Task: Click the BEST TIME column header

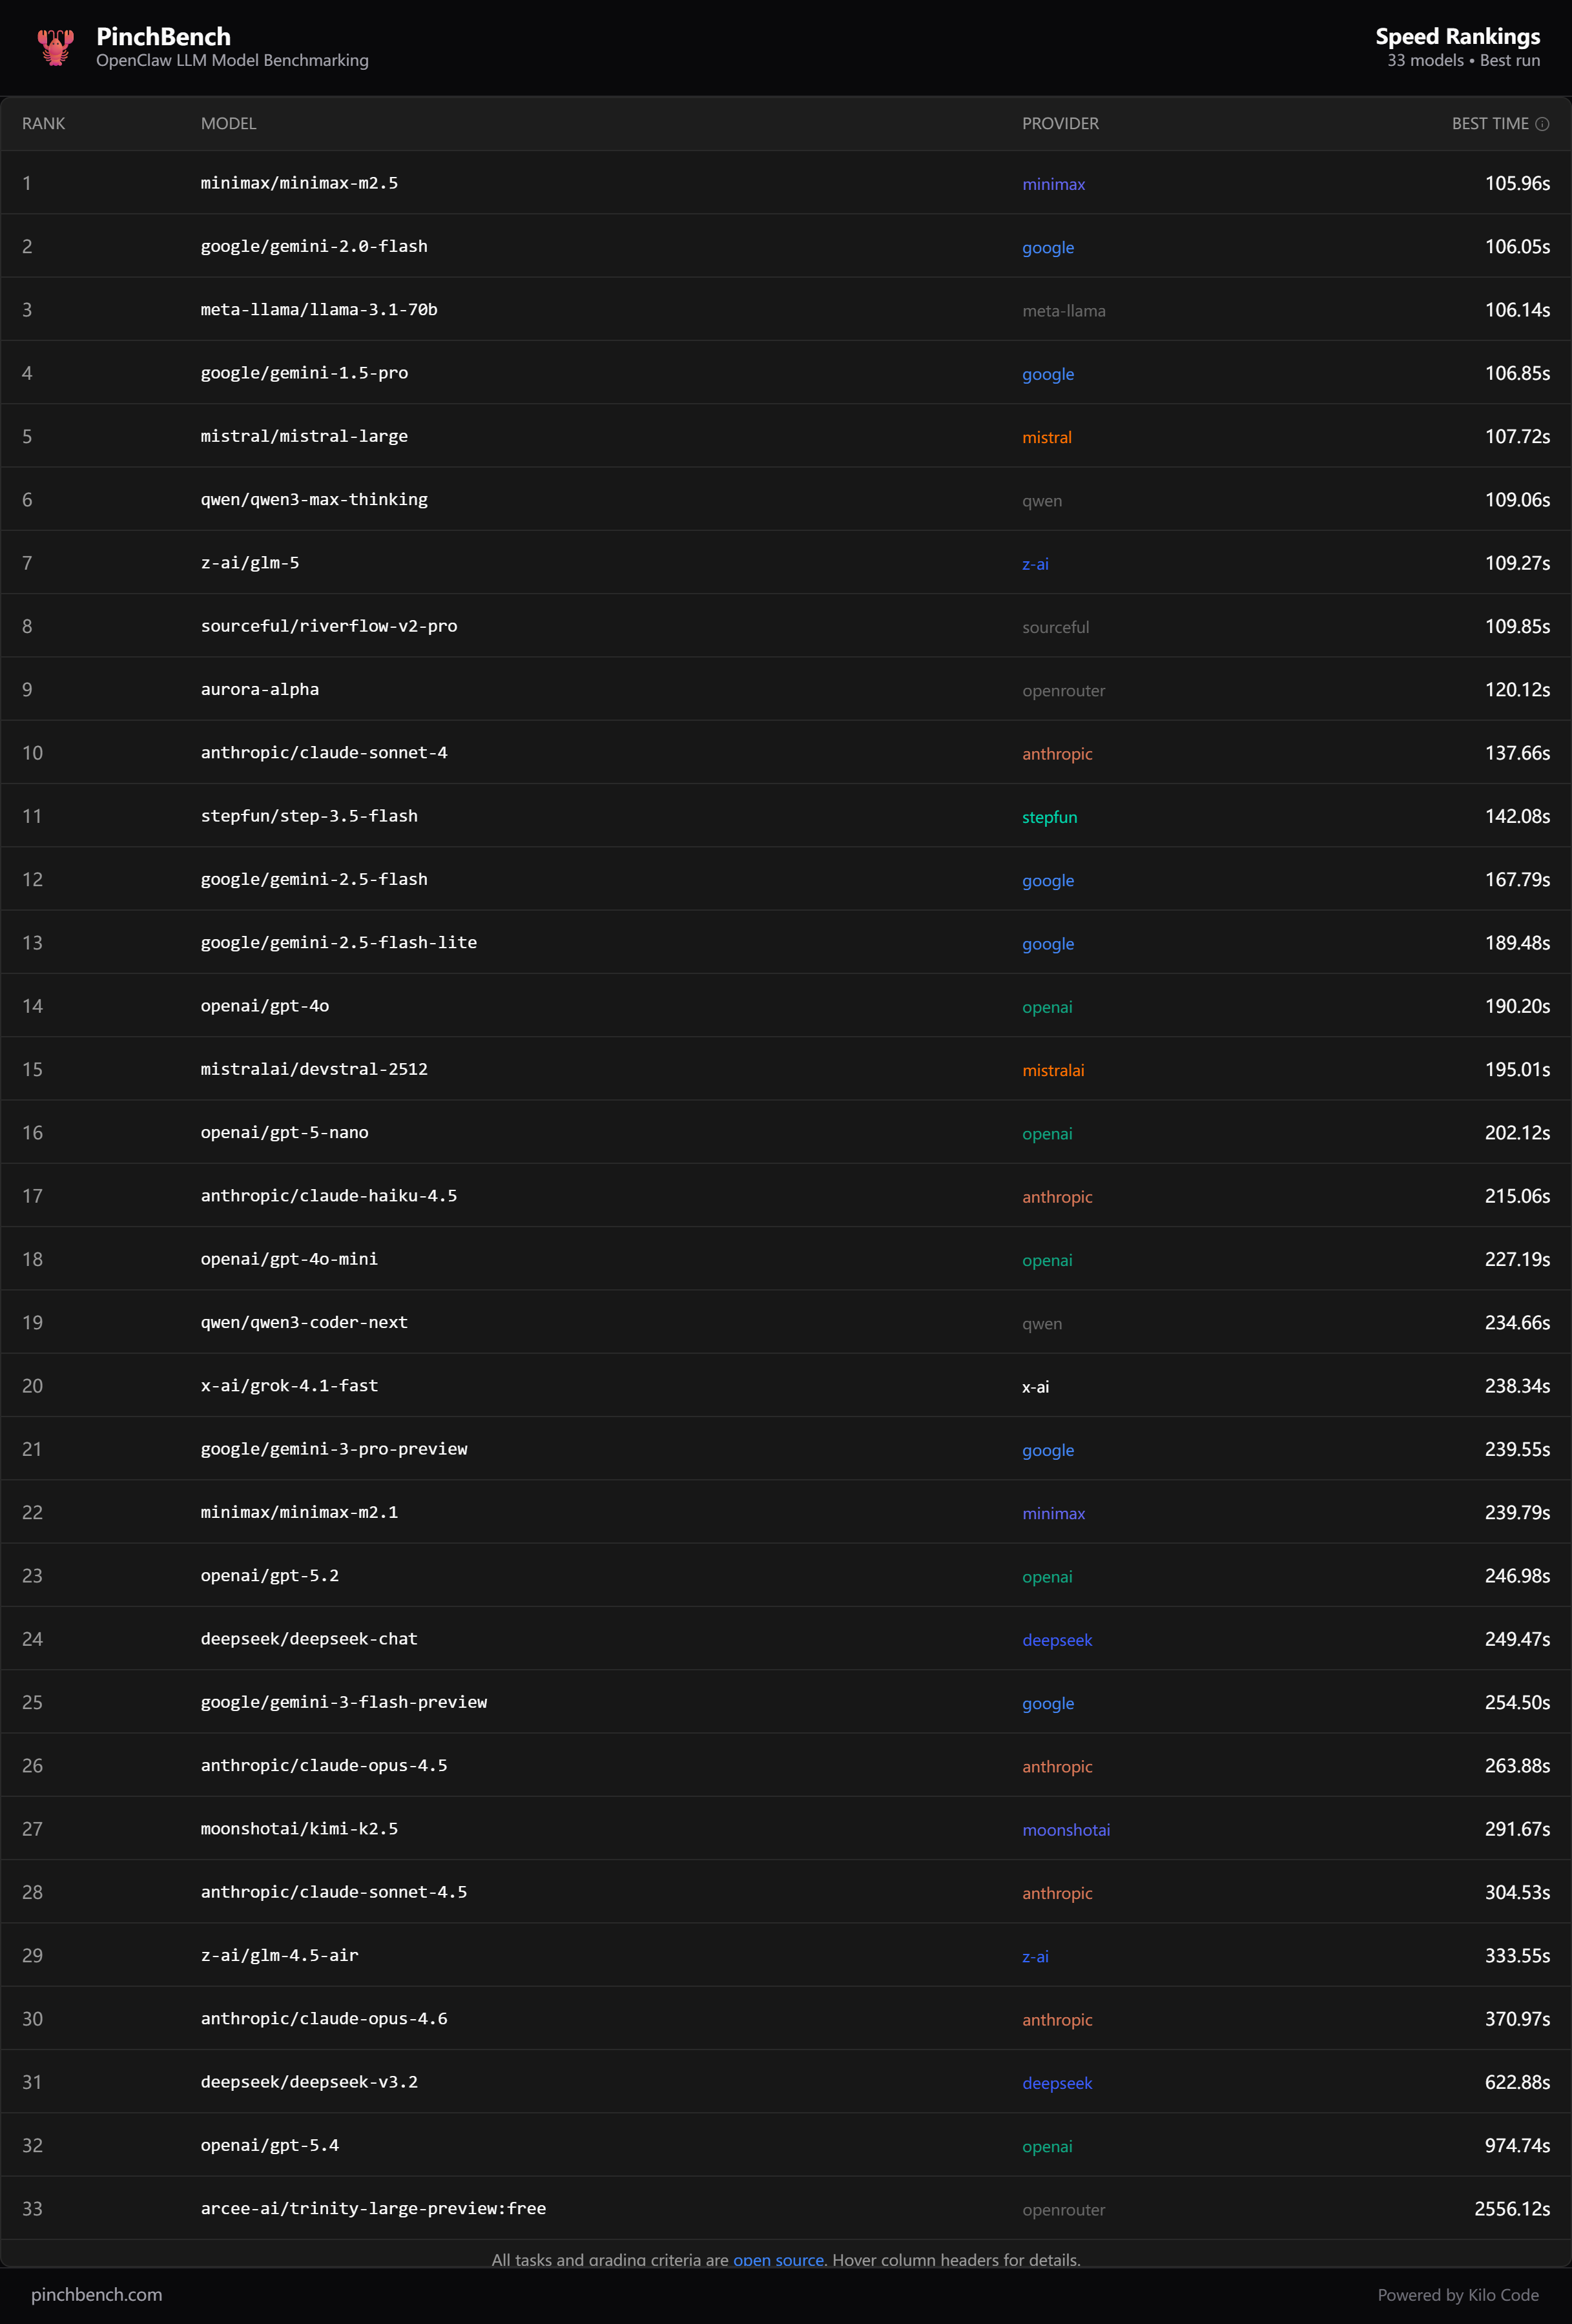Action: [x=1489, y=124]
